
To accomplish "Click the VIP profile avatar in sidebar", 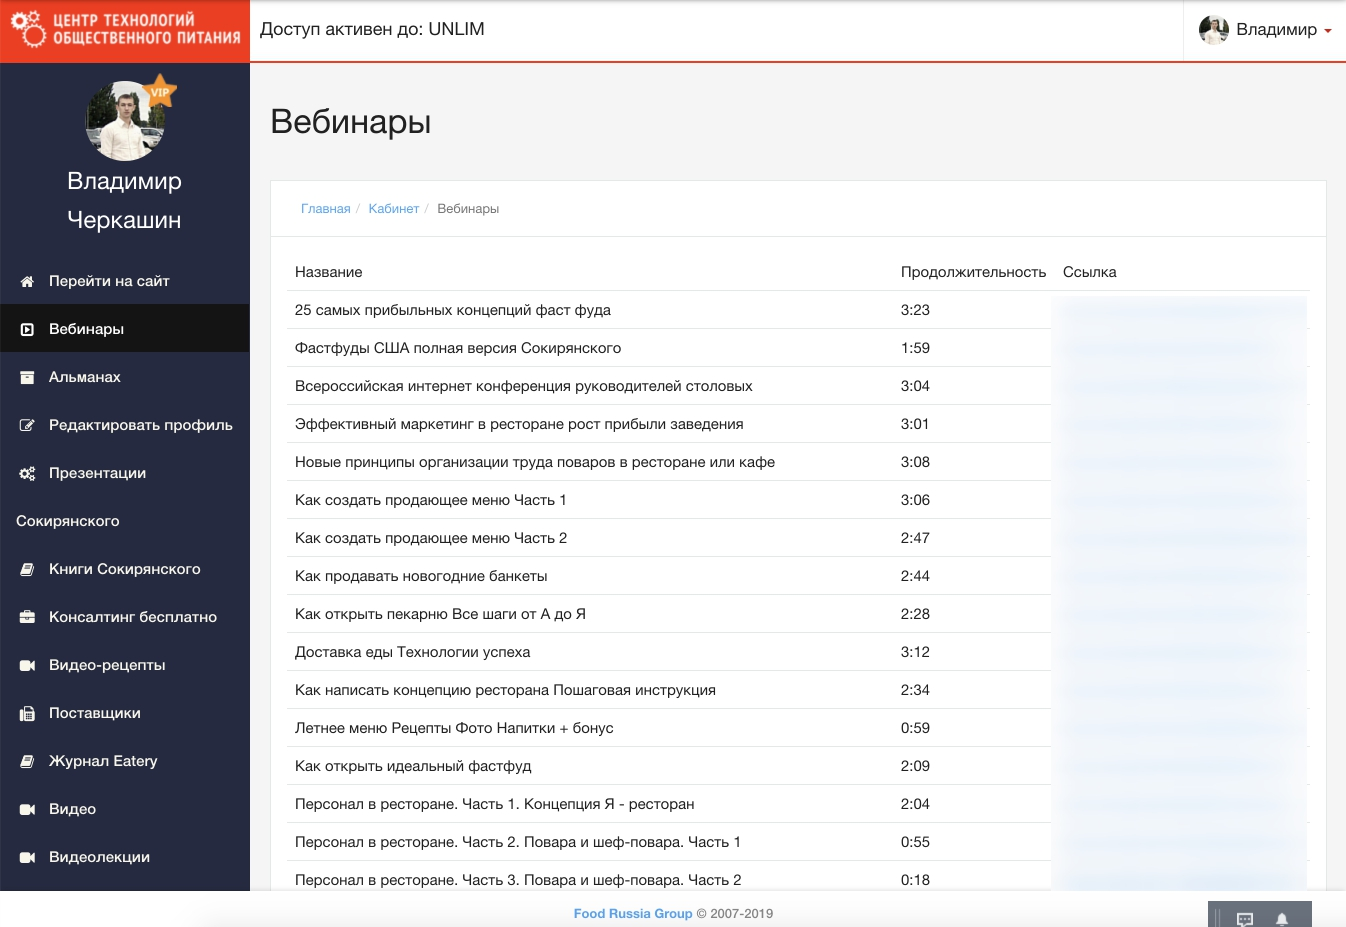I will pos(125,121).
